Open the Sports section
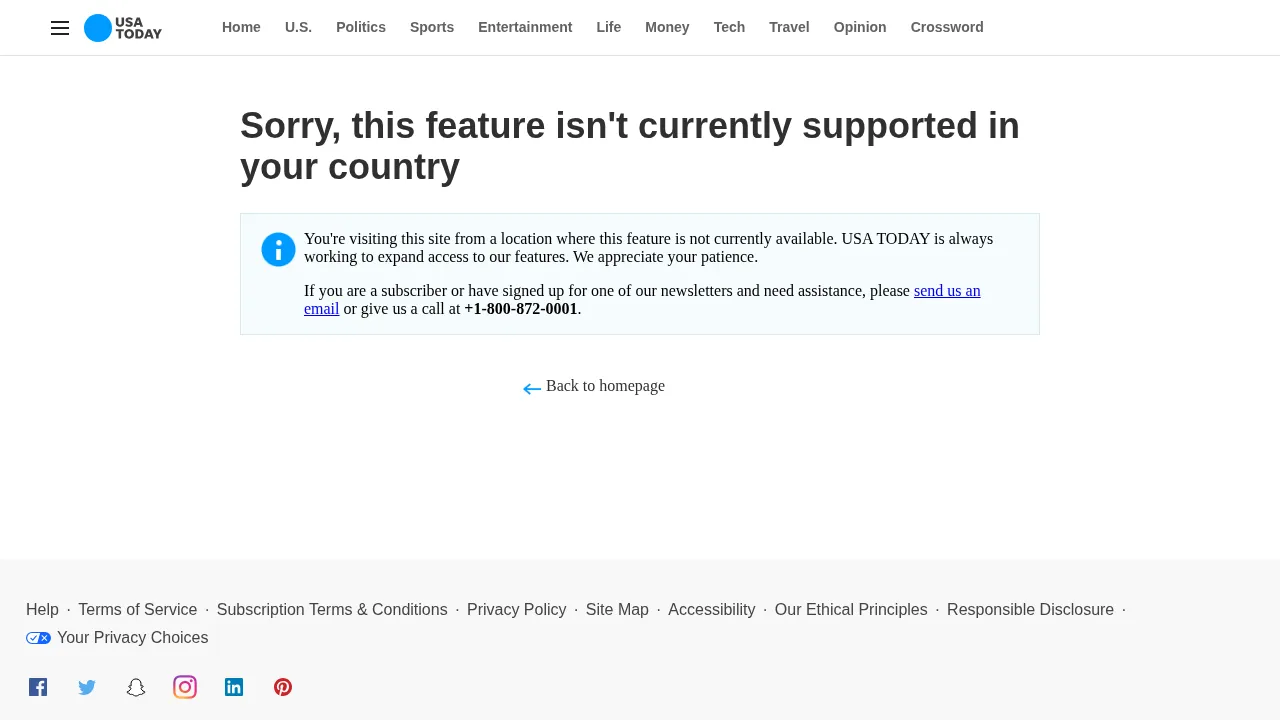 pos(431,27)
